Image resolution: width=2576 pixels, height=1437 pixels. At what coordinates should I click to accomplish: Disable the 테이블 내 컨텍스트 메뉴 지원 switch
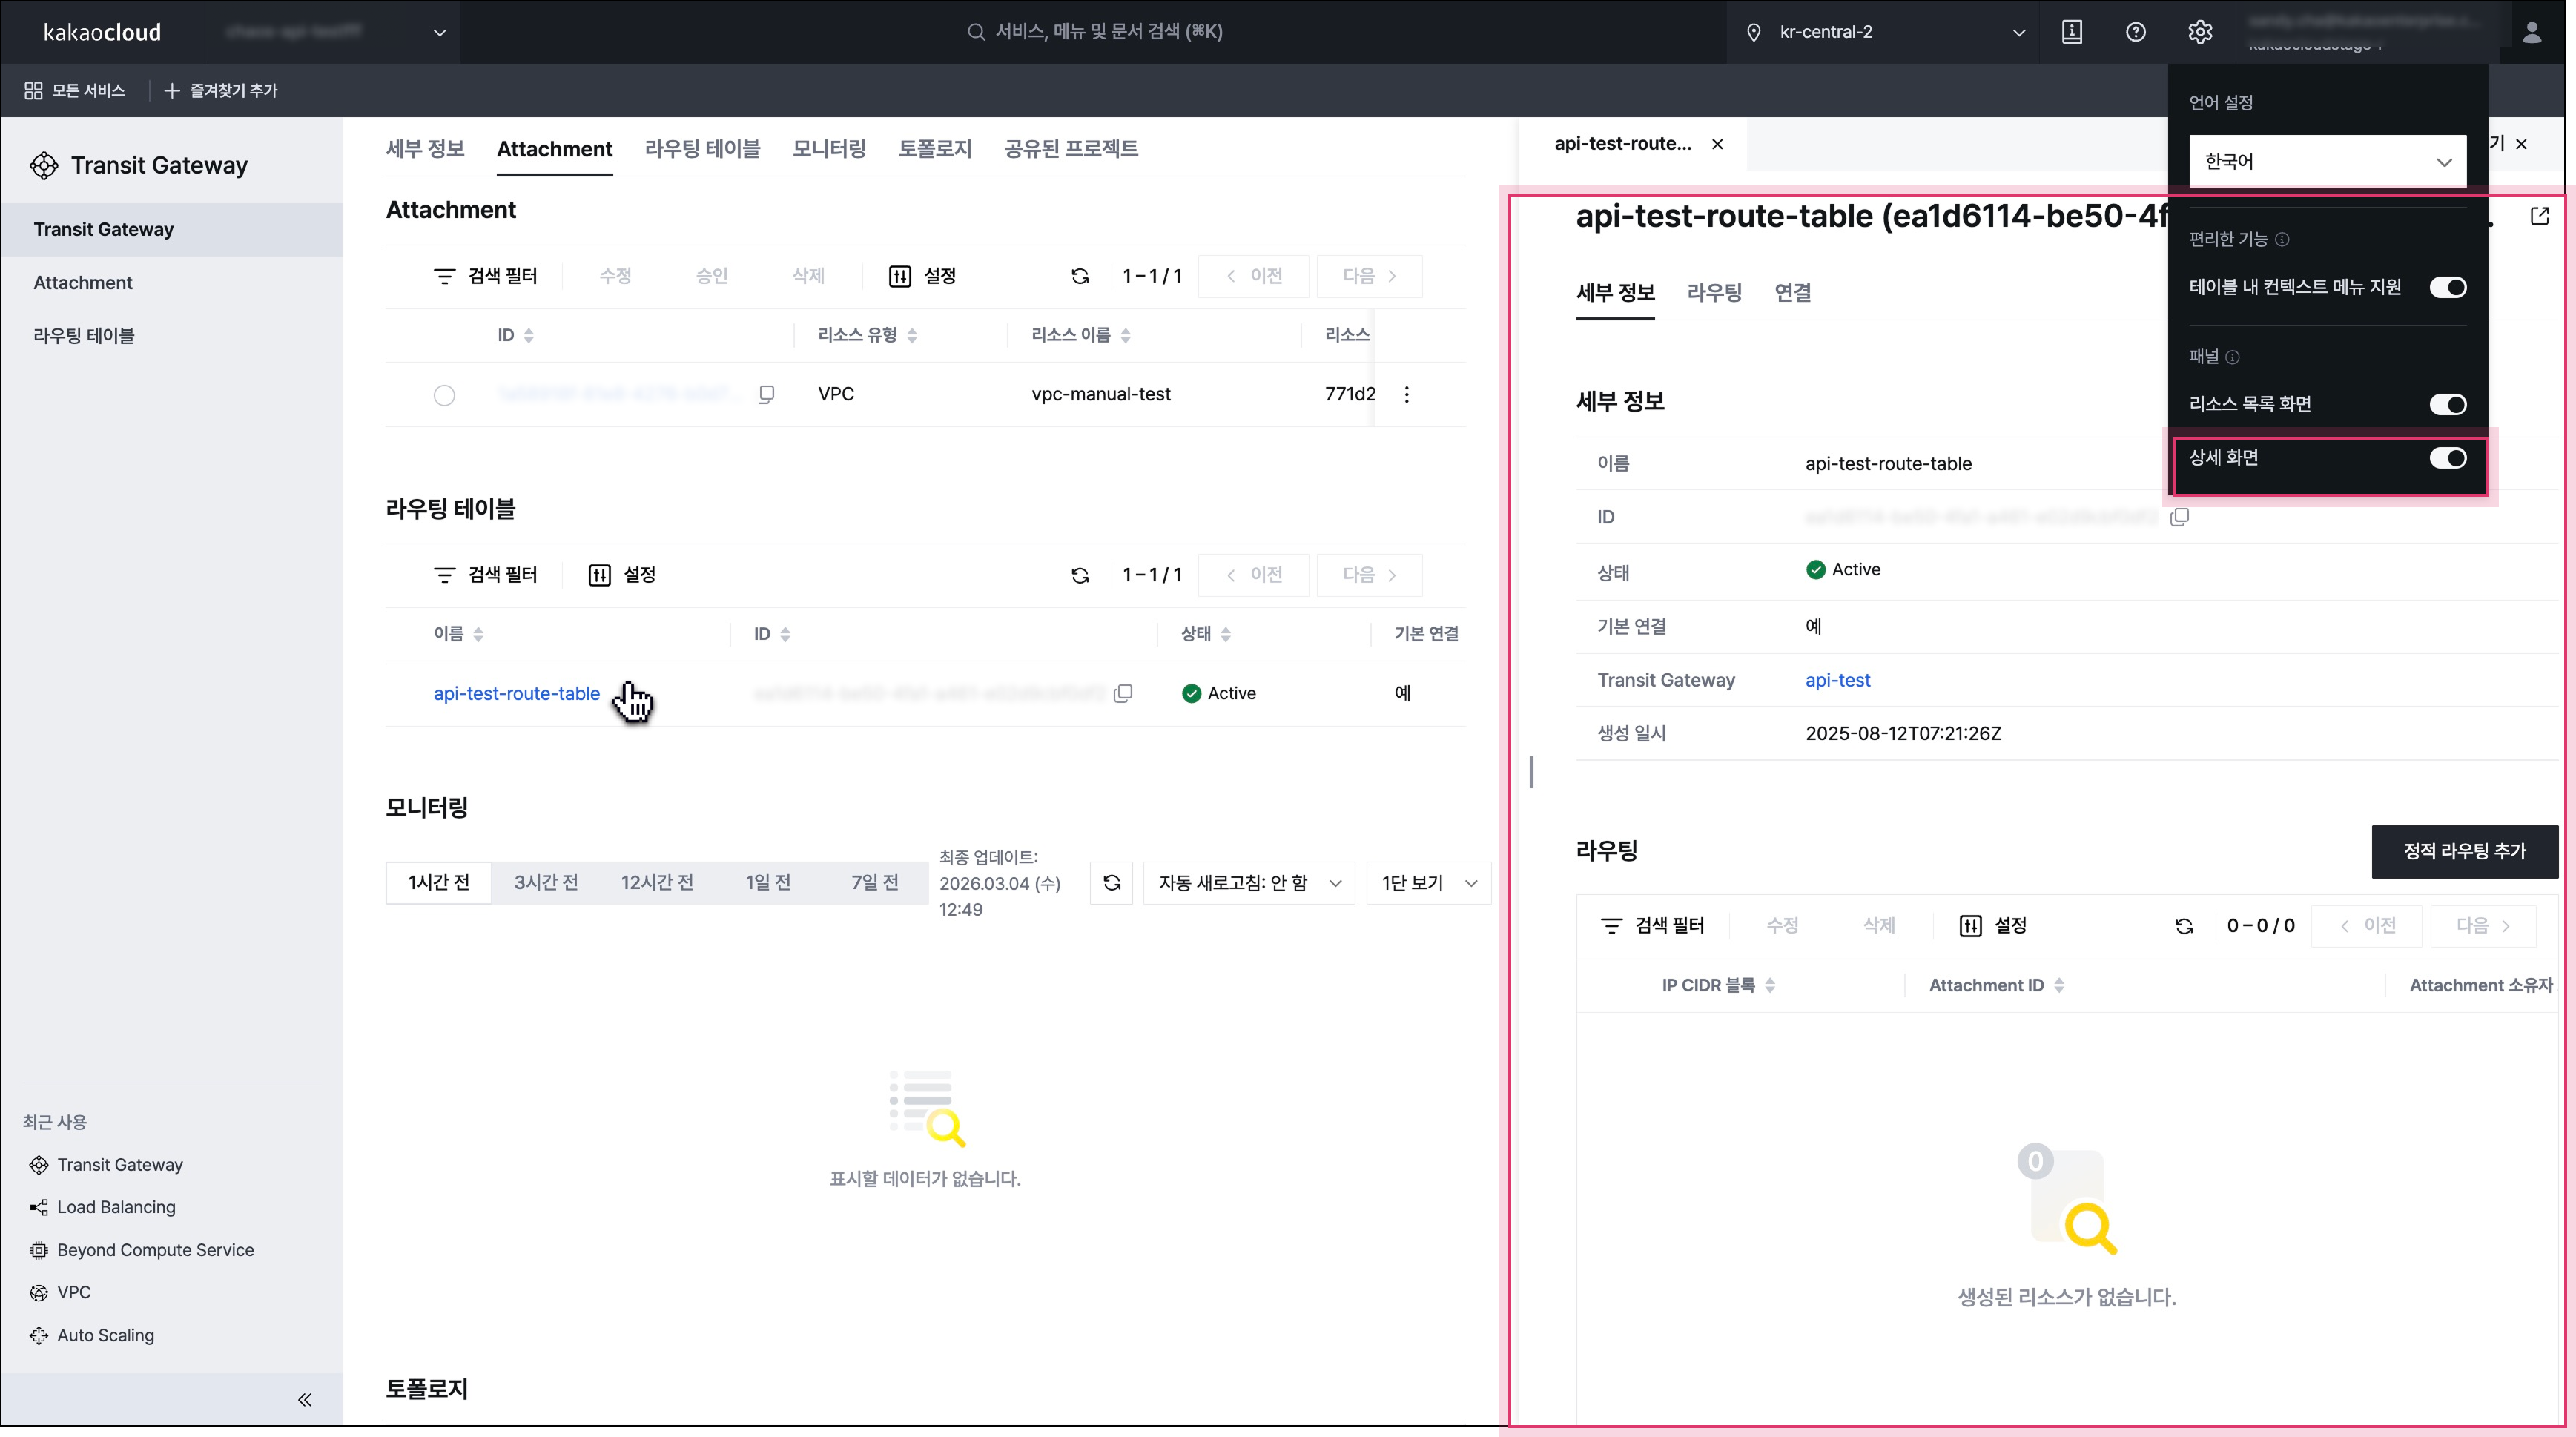click(2447, 288)
